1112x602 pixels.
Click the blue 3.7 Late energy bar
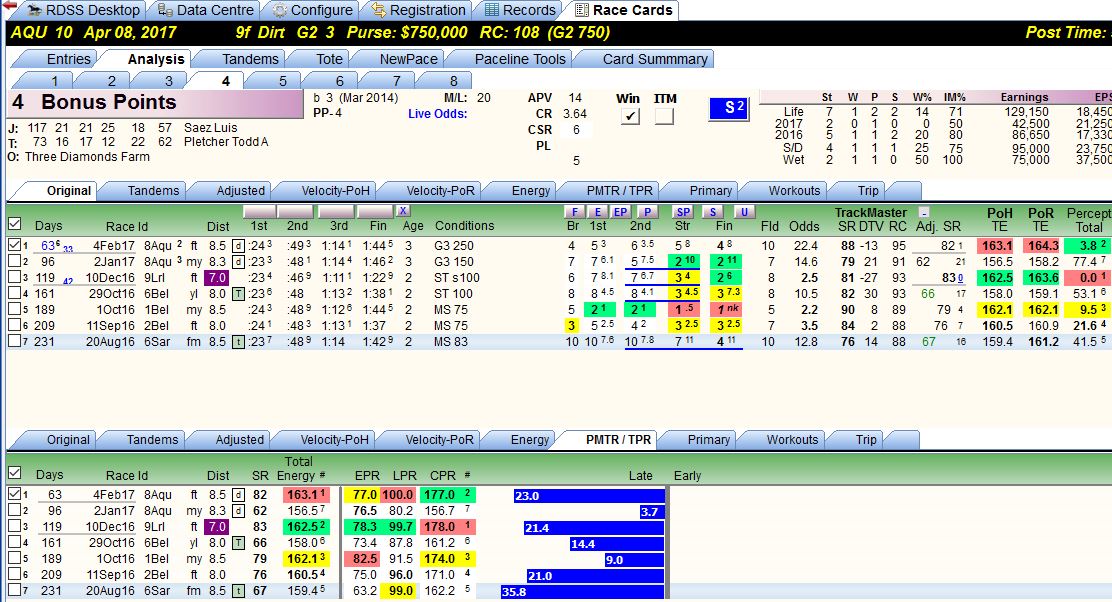pyautogui.click(x=652, y=511)
